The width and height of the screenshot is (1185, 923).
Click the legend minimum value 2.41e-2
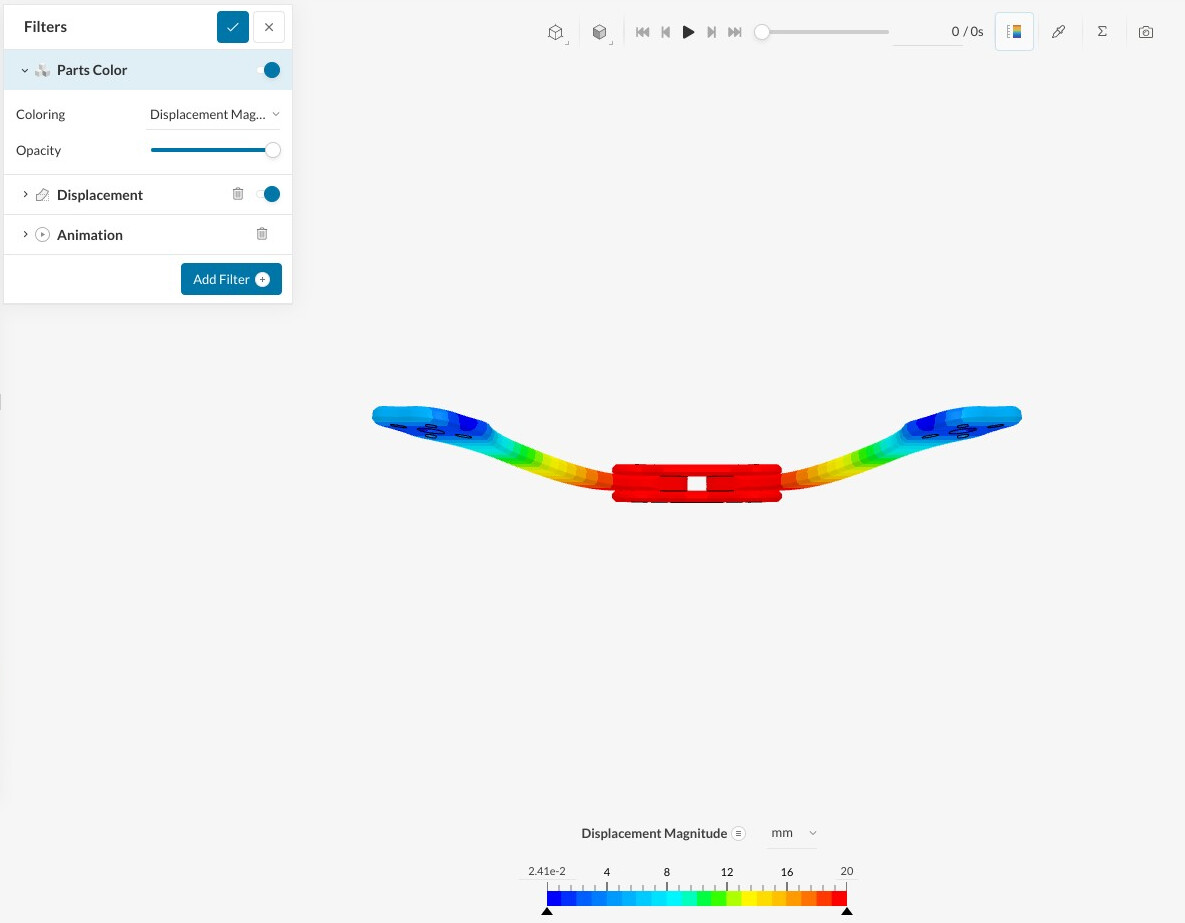click(547, 871)
